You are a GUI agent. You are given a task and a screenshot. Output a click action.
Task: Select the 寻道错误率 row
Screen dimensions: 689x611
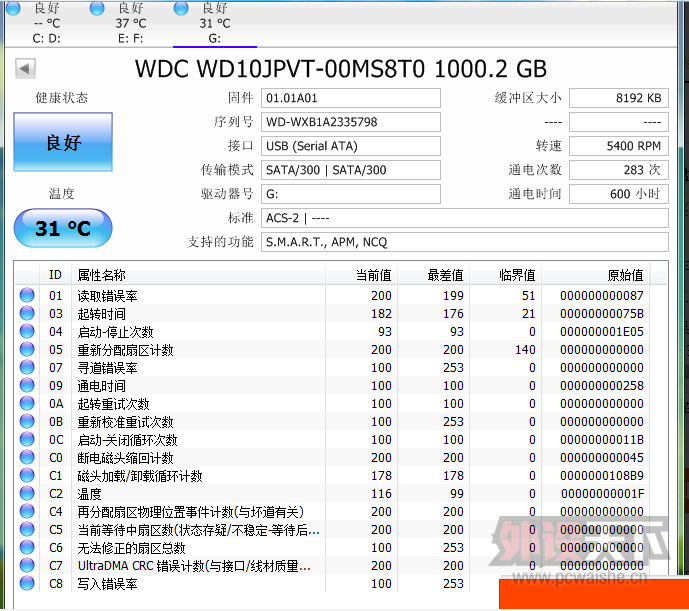click(333, 367)
